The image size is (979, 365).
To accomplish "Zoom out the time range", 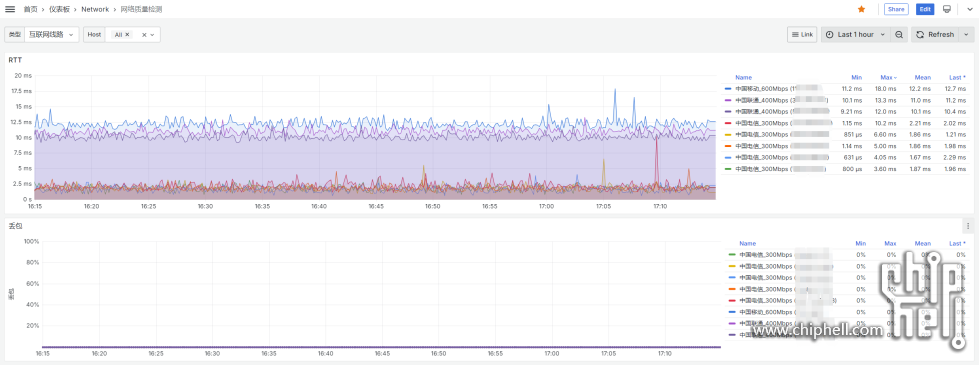I will pos(899,35).
